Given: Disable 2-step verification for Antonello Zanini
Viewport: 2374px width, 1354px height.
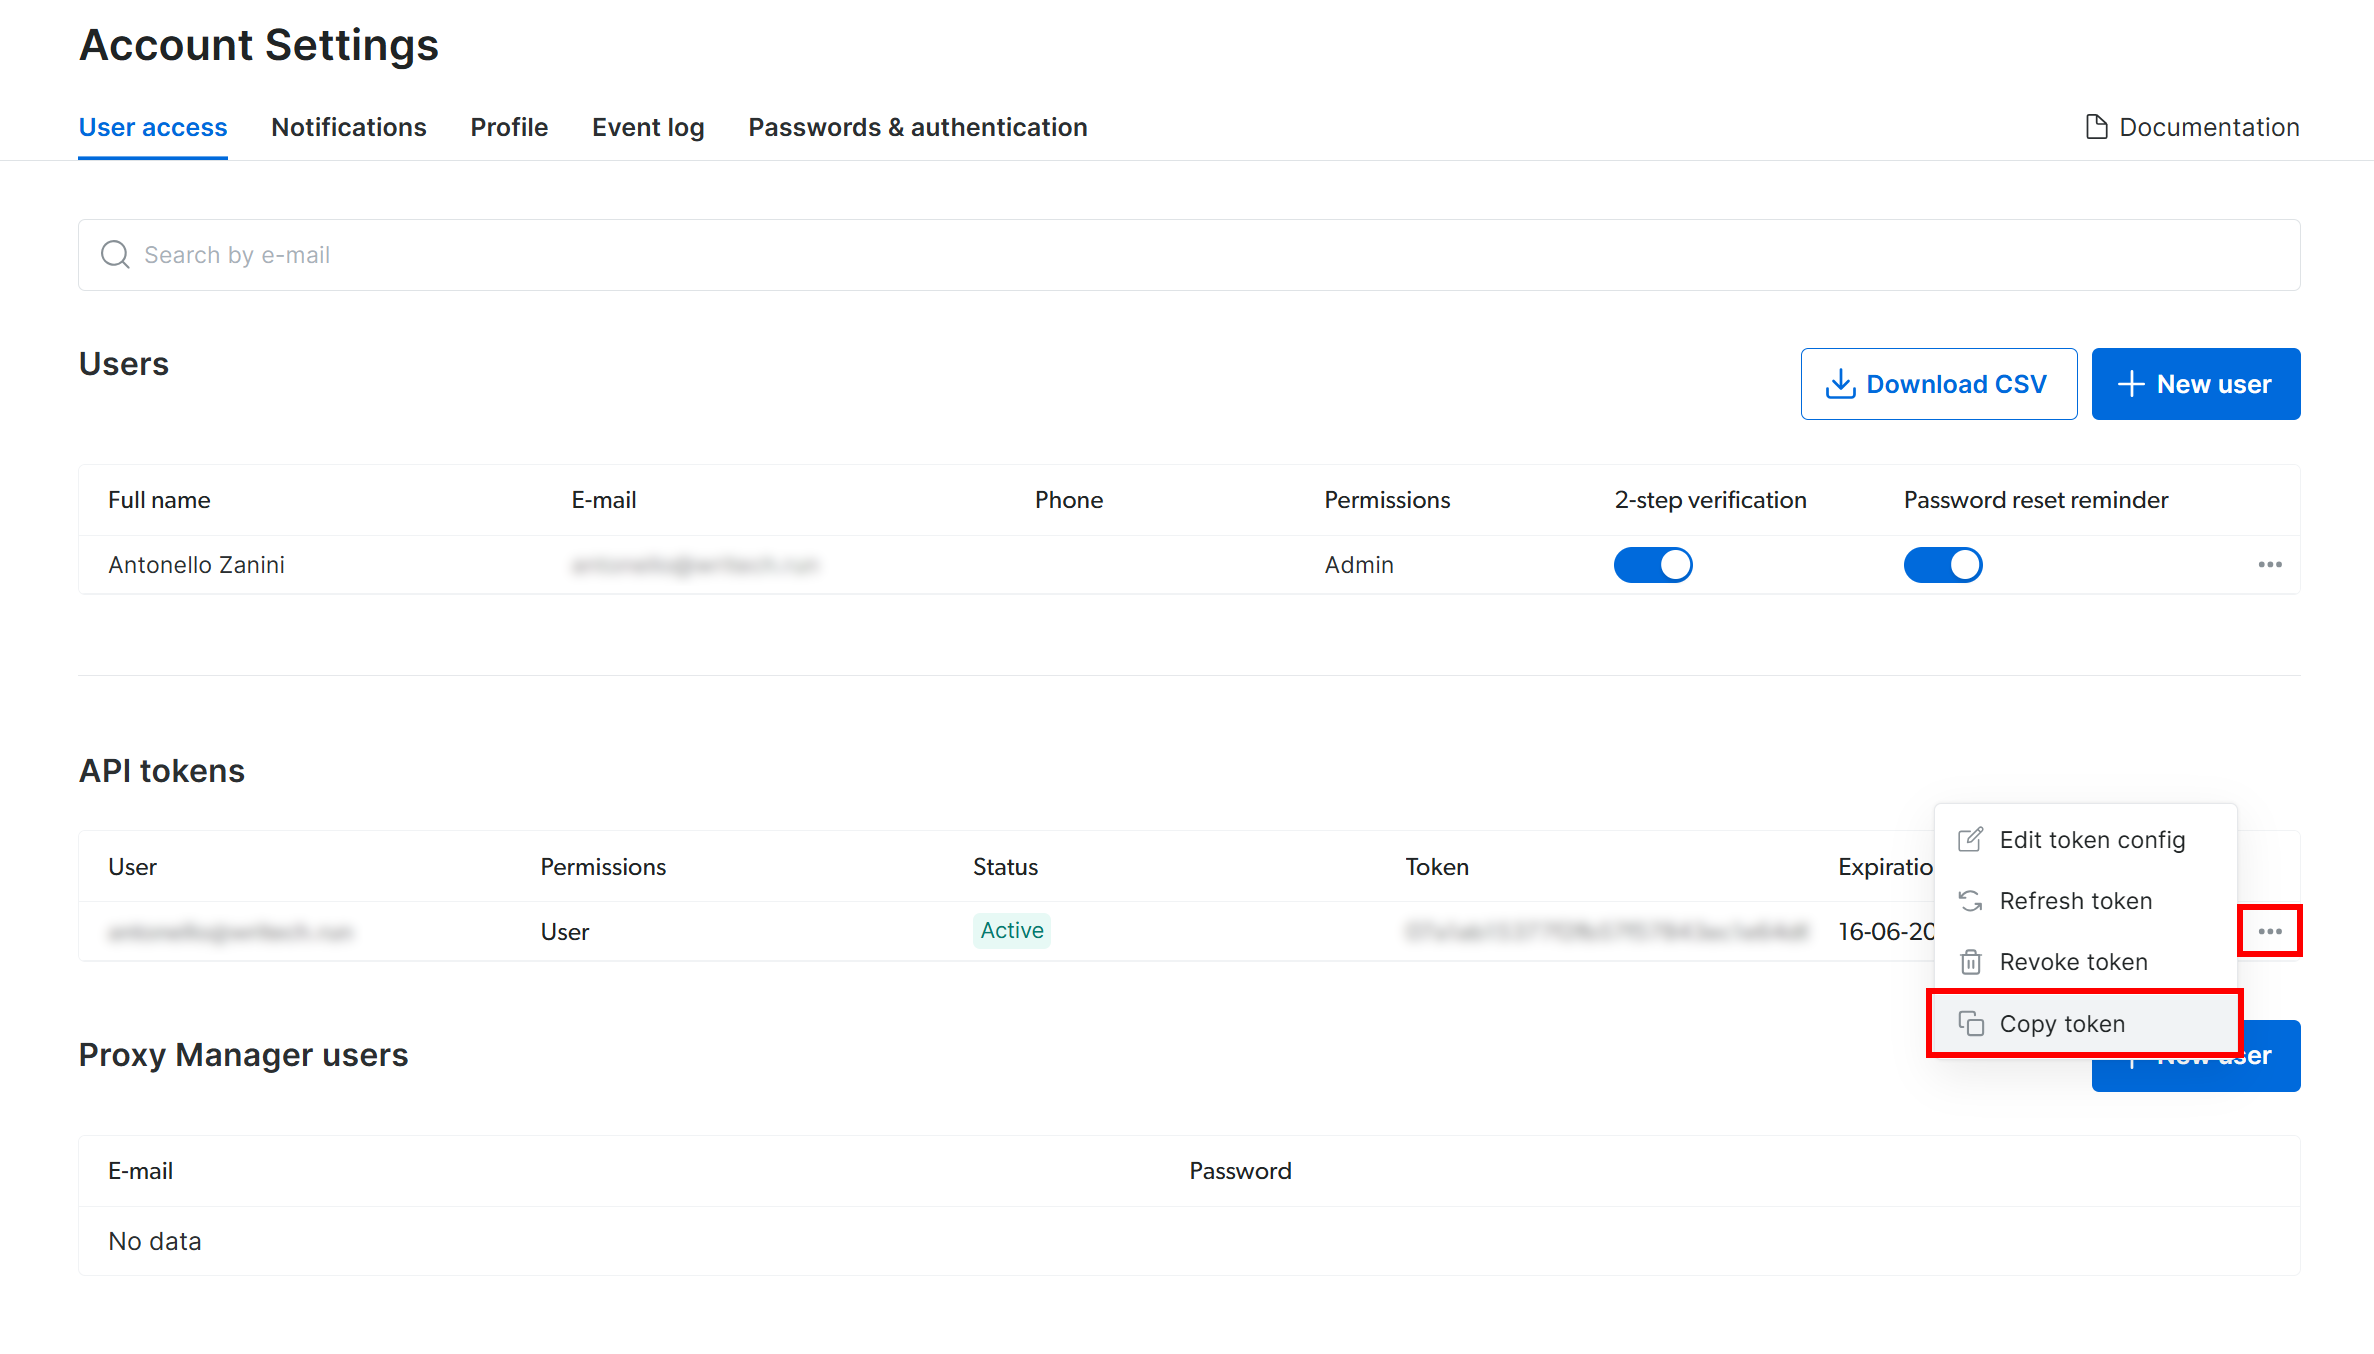Looking at the screenshot, I should (1652, 564).
